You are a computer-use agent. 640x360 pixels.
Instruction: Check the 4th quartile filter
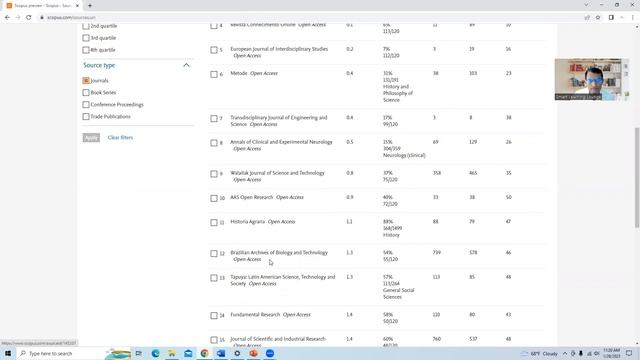coord(86,50)
